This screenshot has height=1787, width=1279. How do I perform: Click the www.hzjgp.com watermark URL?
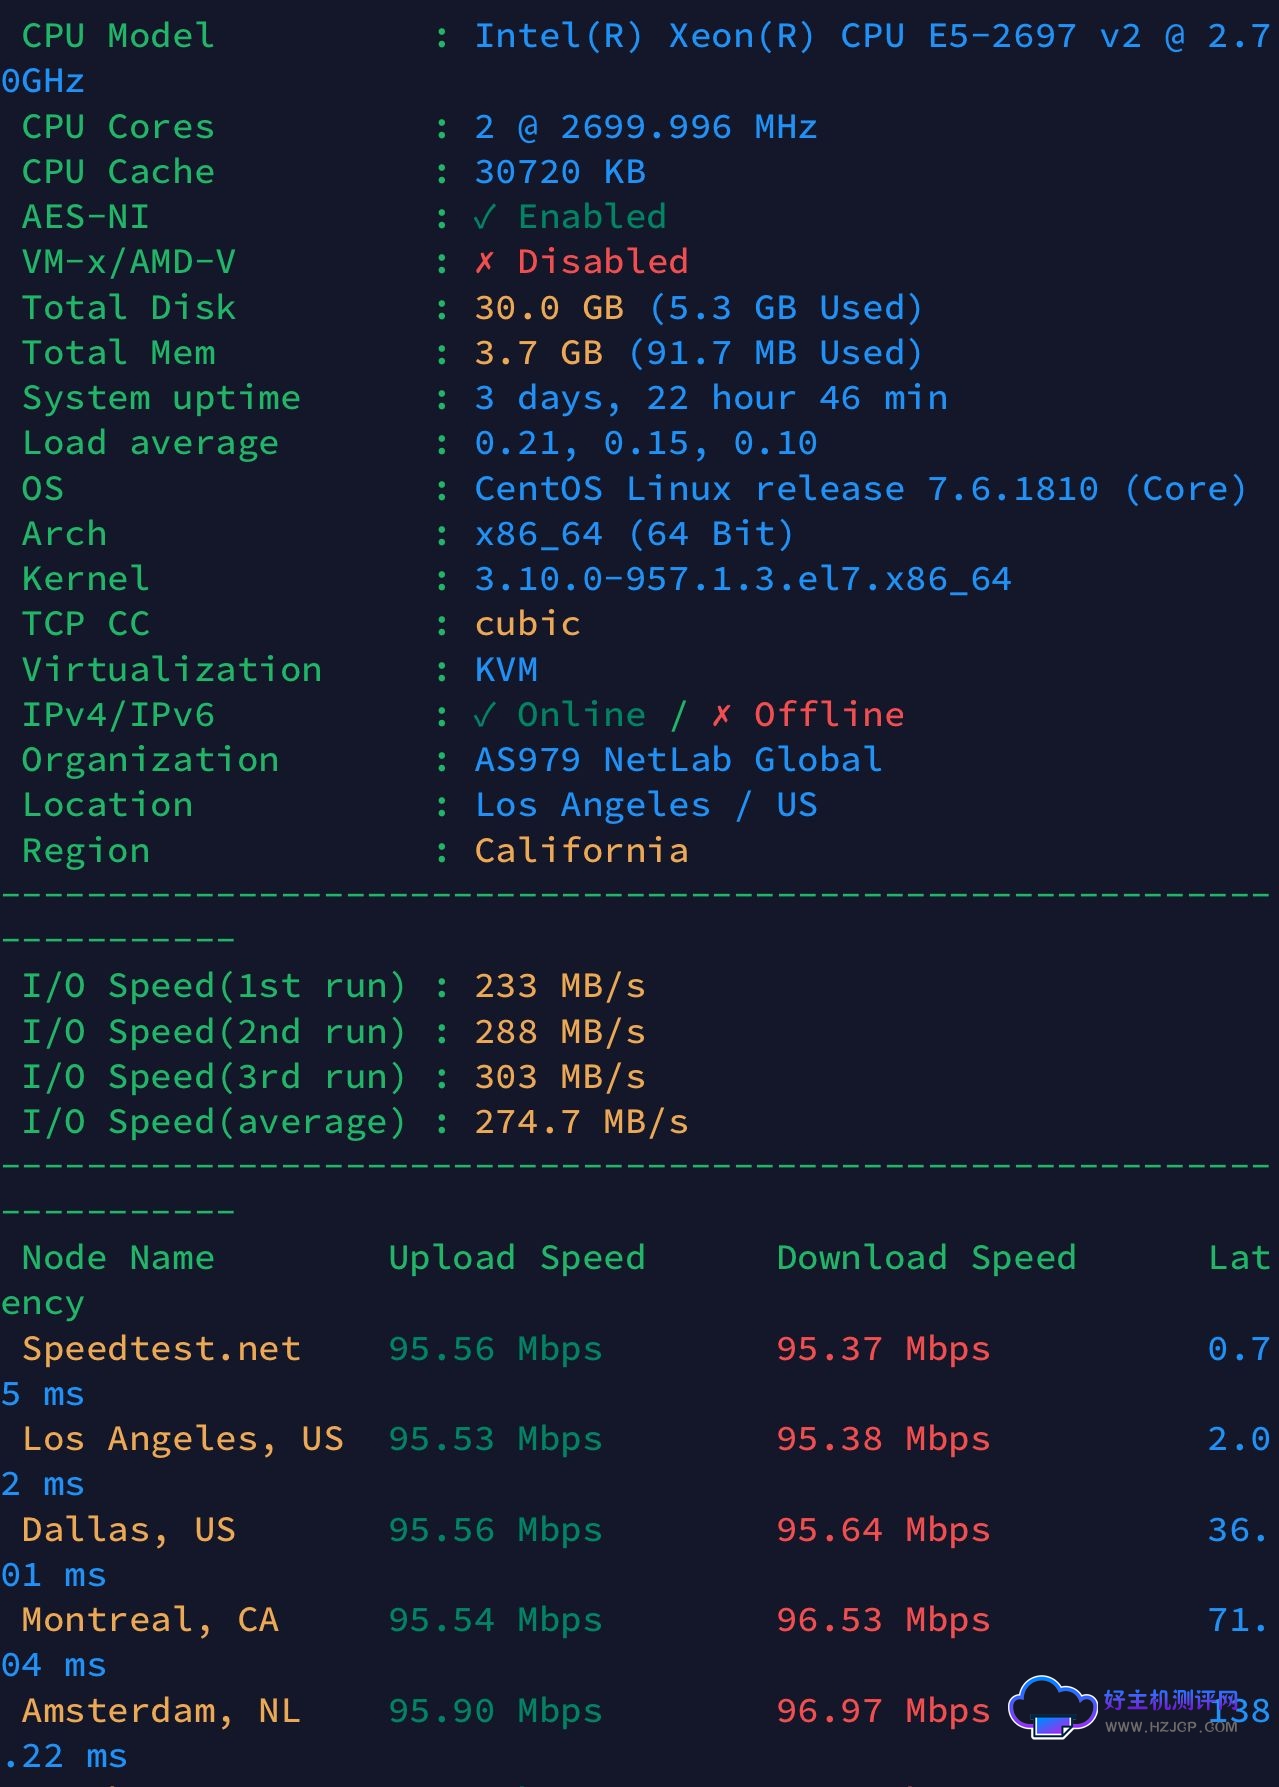(x=1171, y=1727)
